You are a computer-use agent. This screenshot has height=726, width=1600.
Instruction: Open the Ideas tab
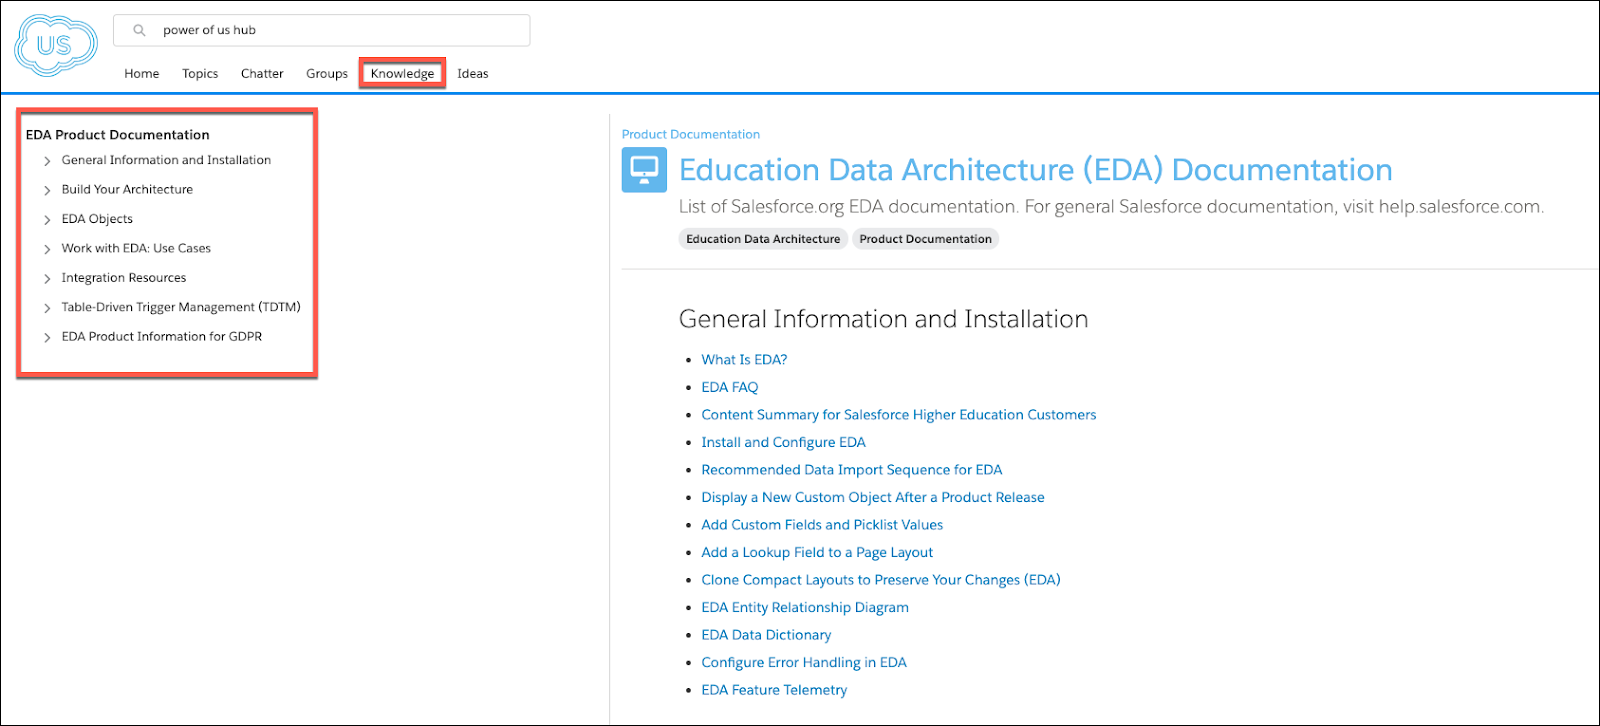(473, 74)
